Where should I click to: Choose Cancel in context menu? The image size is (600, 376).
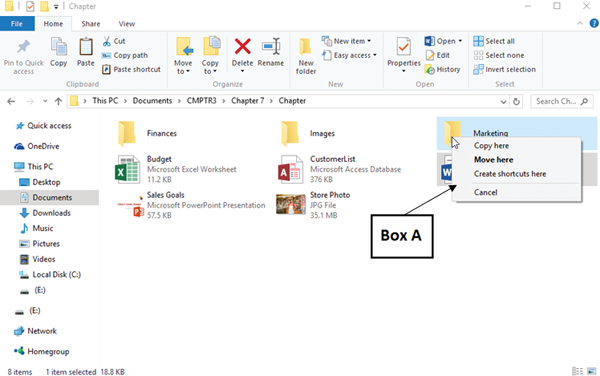click(486, 192)
